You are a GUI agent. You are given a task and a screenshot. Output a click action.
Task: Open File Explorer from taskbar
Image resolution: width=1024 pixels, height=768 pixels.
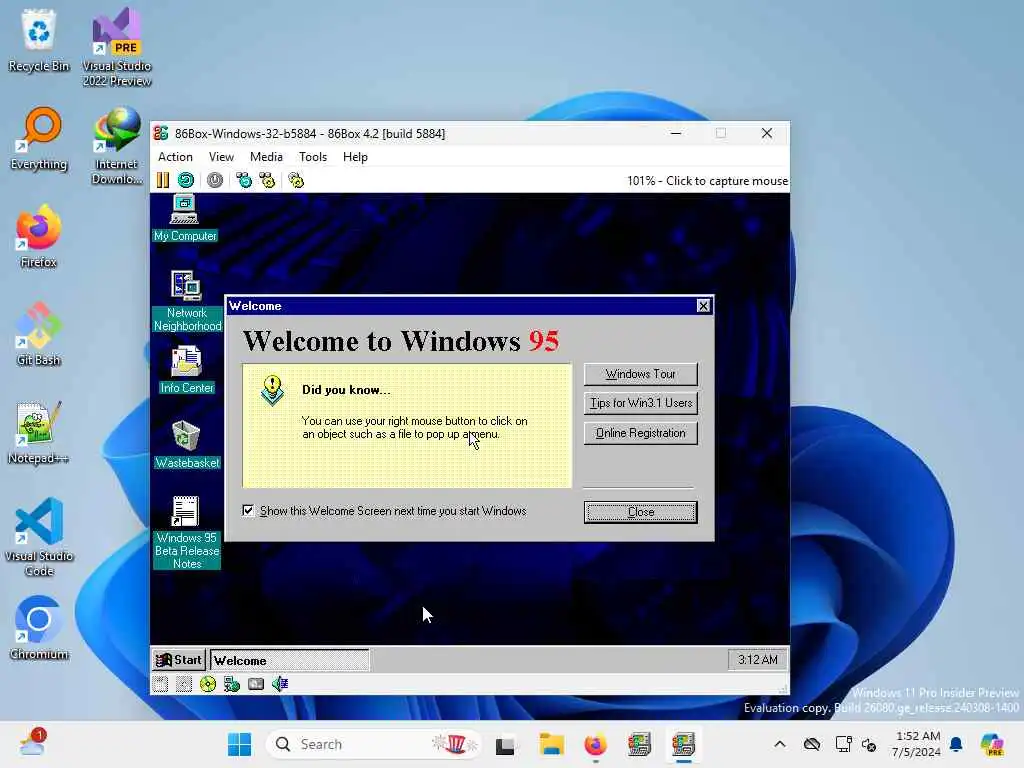click(x=552, y=744)
